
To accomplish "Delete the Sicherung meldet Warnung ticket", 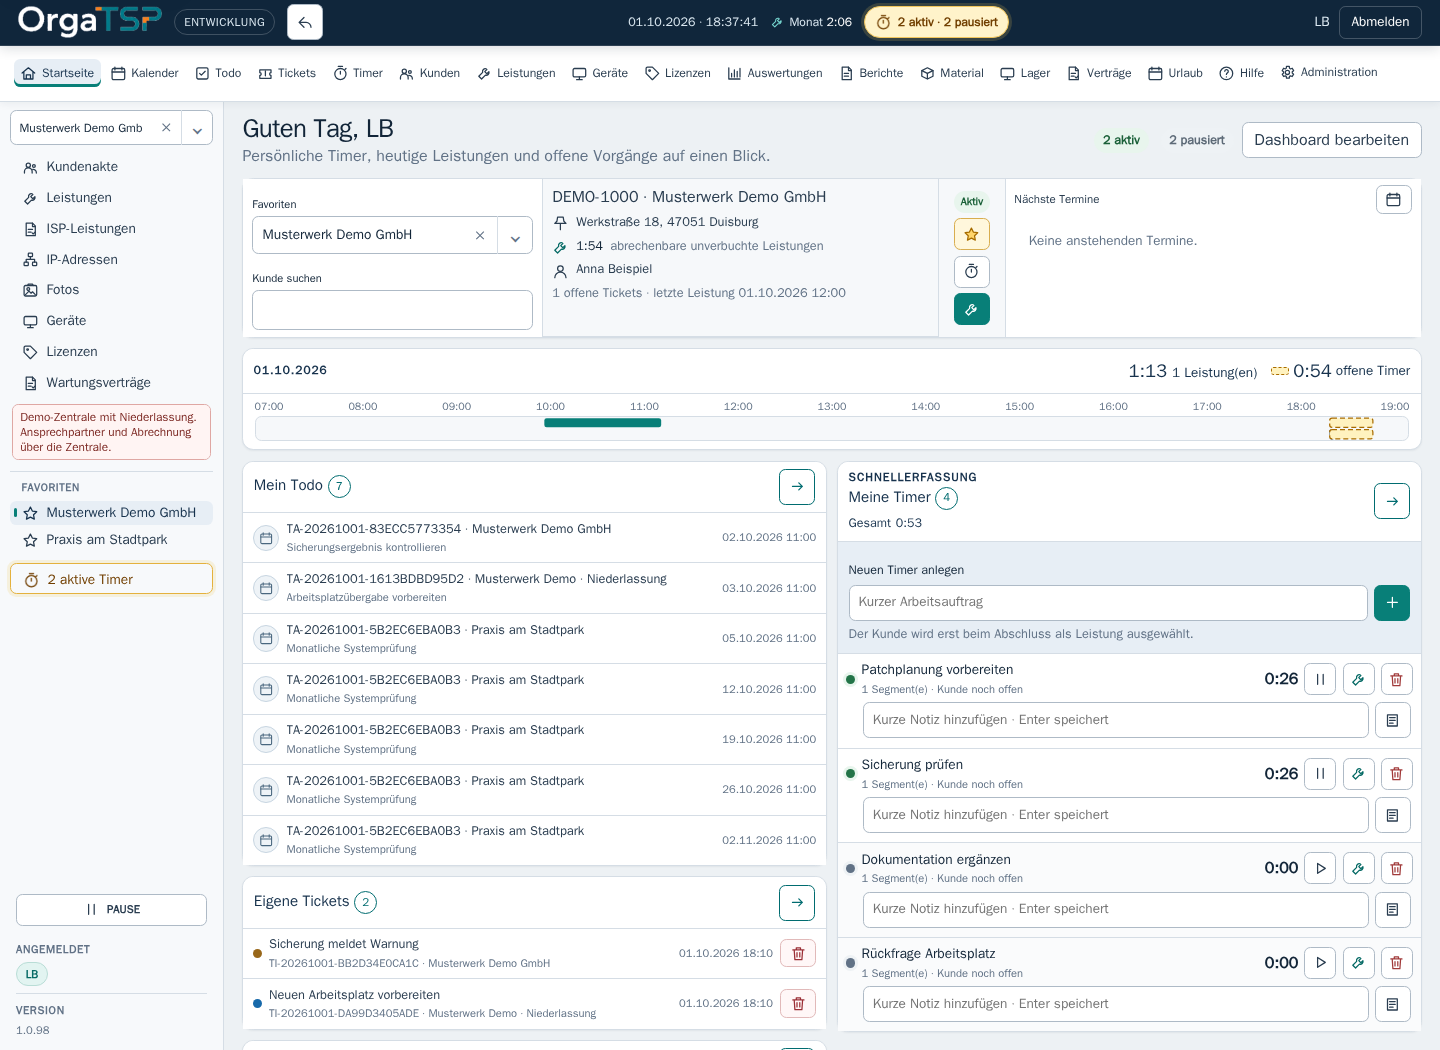I will 798,953.
